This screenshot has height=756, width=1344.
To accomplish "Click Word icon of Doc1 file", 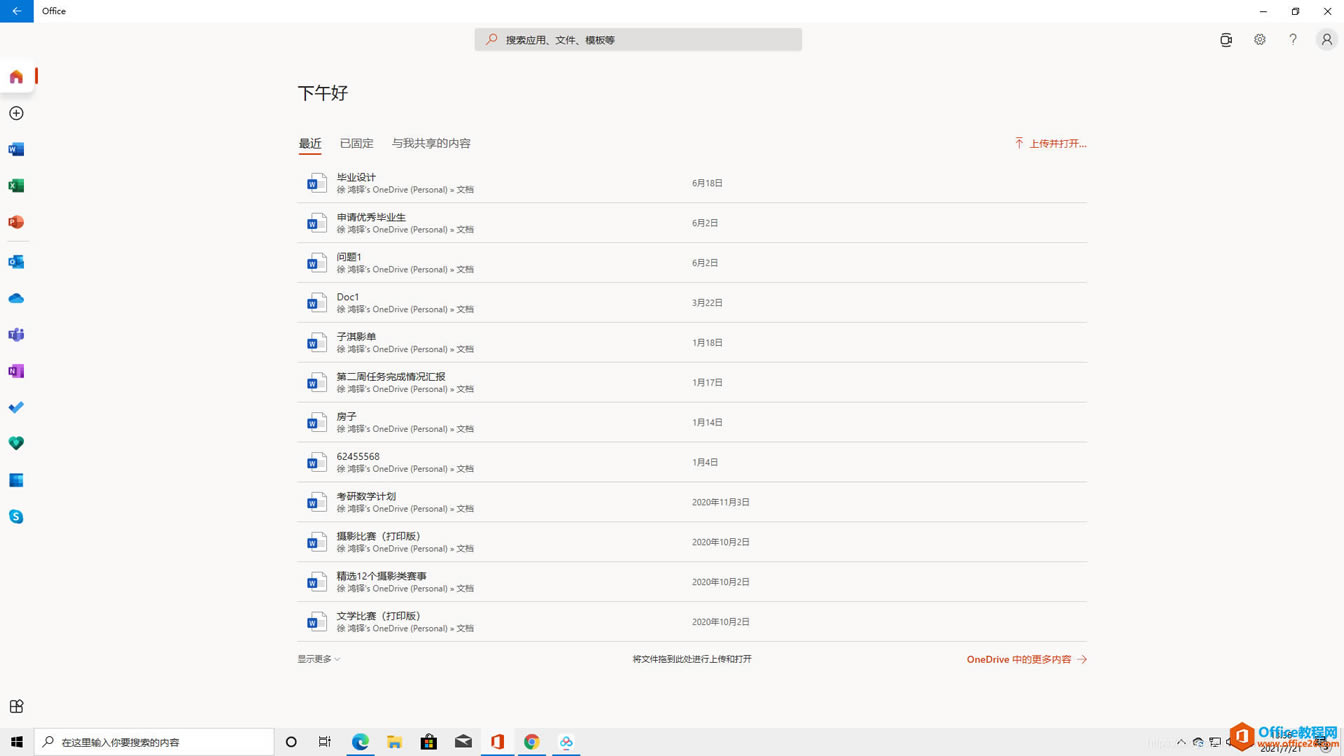I will pos(317,303).
